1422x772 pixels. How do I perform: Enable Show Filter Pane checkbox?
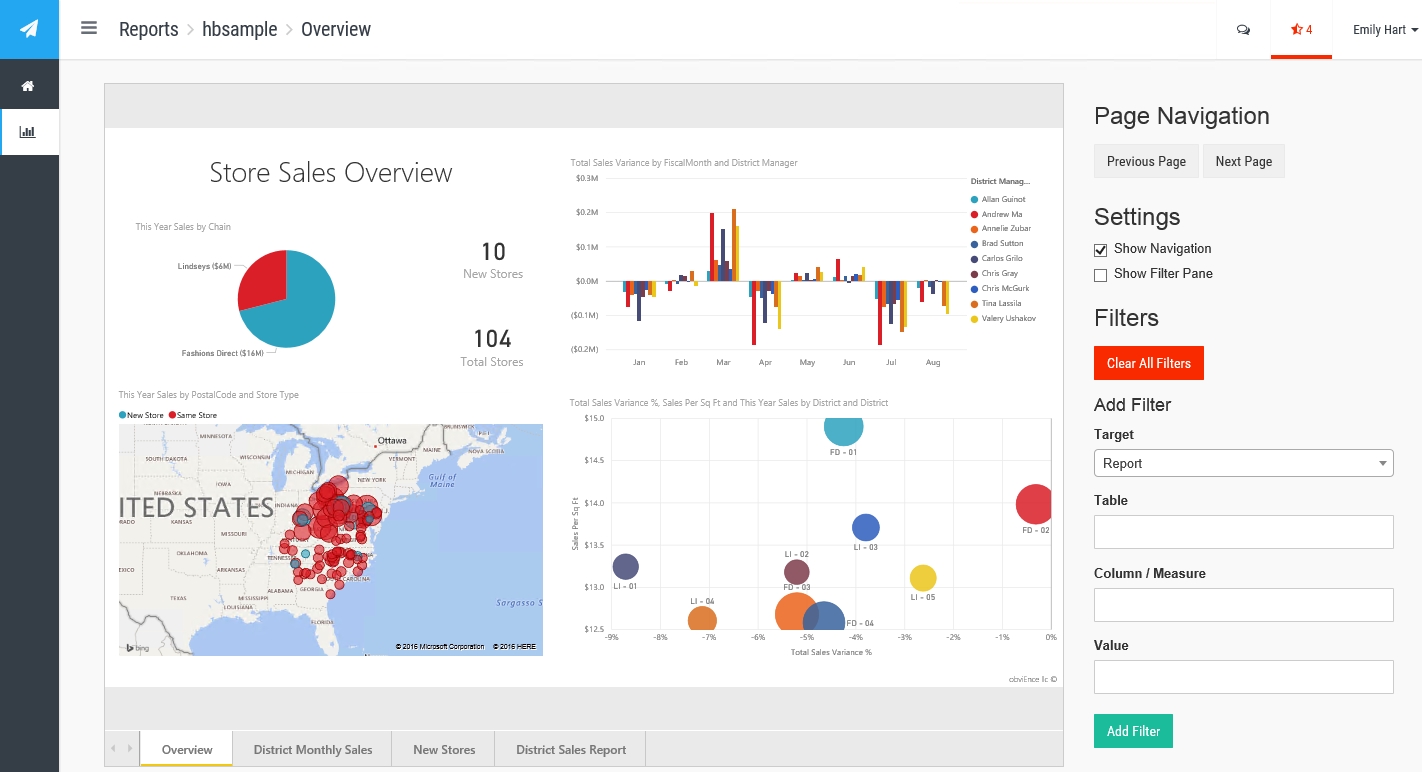pyautogui.click(x=1100, y=274)
